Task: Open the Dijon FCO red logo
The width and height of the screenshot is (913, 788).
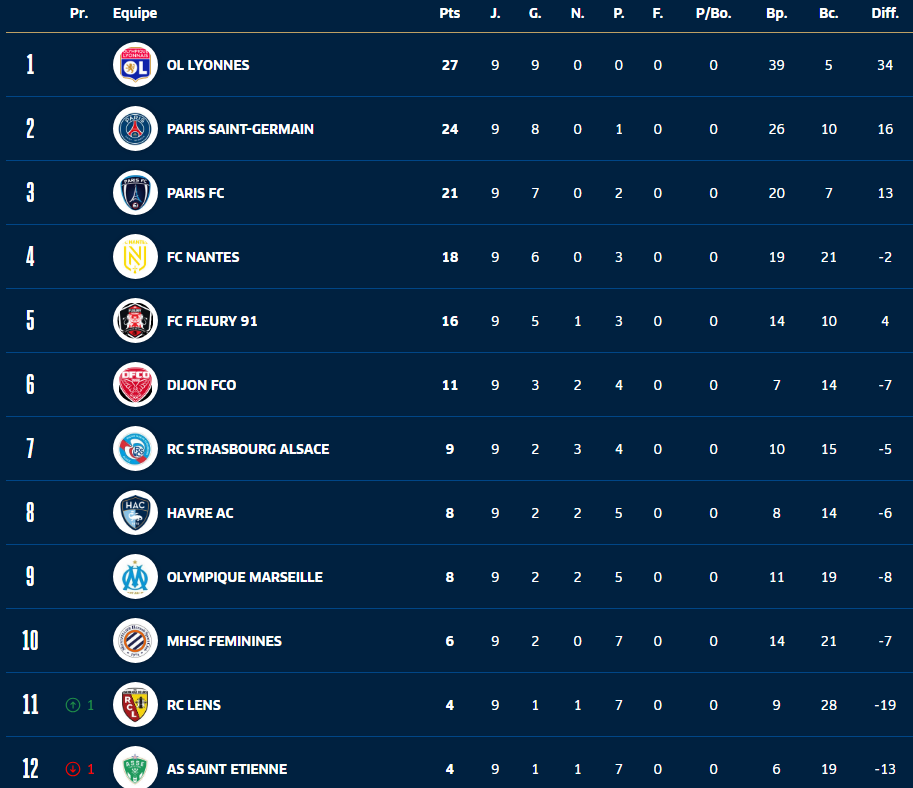Action: coord(135,385)
